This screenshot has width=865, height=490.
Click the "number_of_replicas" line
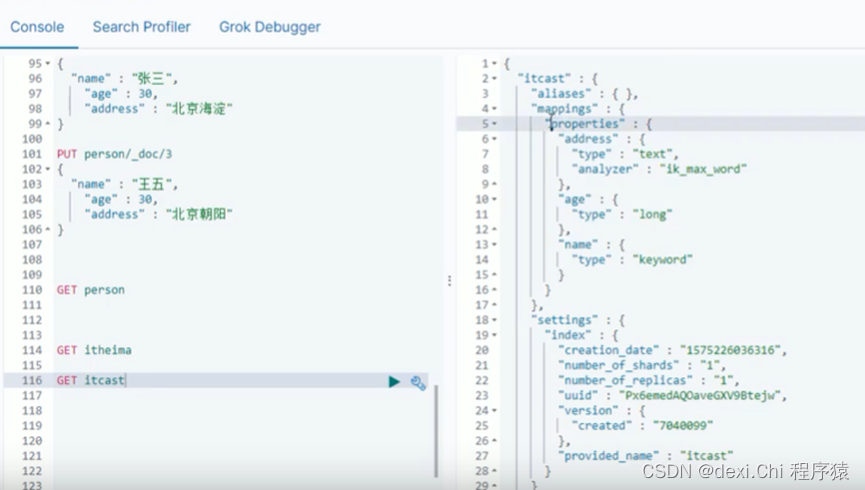pyautogui.click(x=649, y=380)
